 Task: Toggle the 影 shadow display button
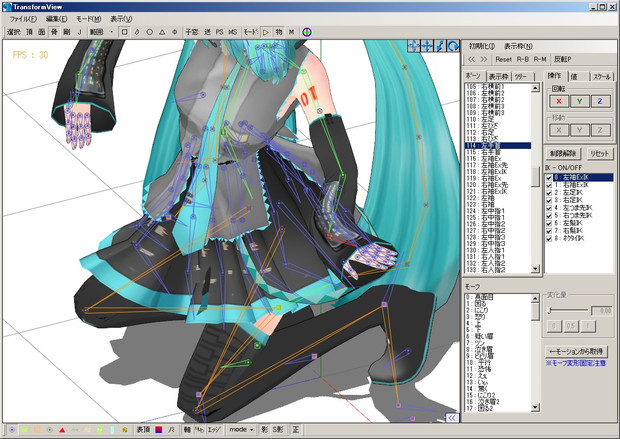[x=264, y=430]
